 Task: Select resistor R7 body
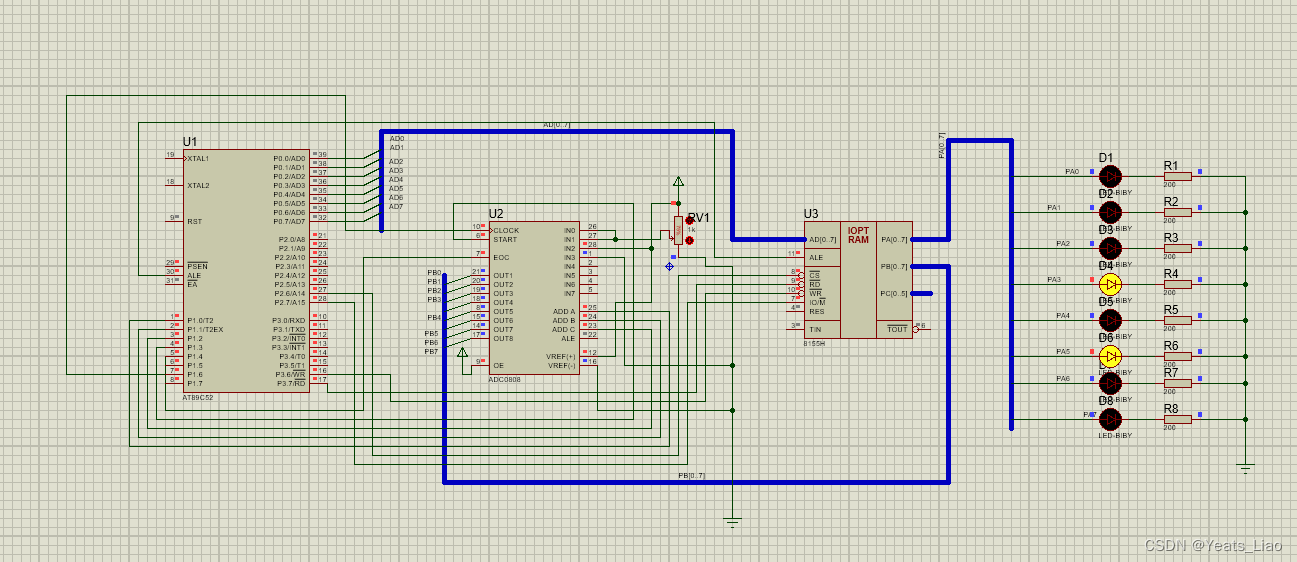click(x=1177, y=383)
